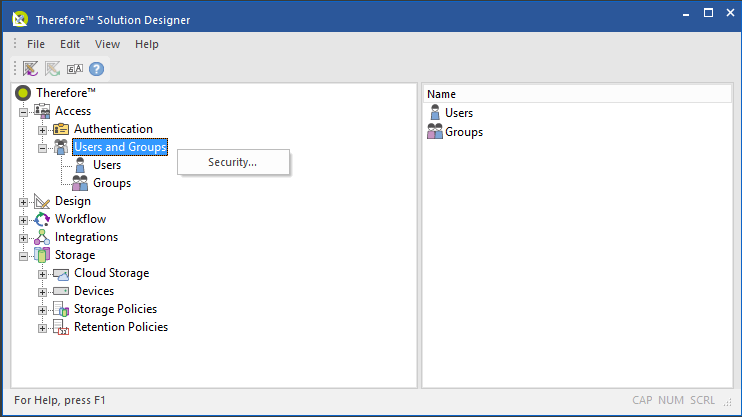Select Cloud Storage label in tree

[112, 273]
